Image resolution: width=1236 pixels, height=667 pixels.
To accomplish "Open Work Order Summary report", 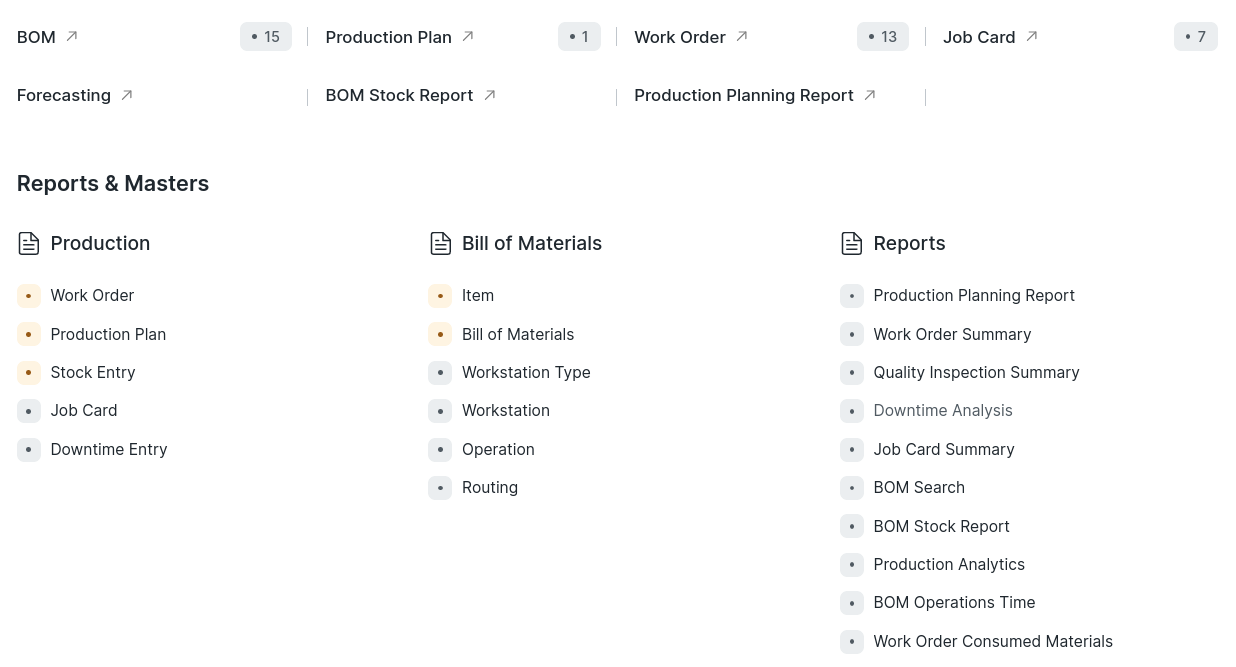I will click(952, 334).
